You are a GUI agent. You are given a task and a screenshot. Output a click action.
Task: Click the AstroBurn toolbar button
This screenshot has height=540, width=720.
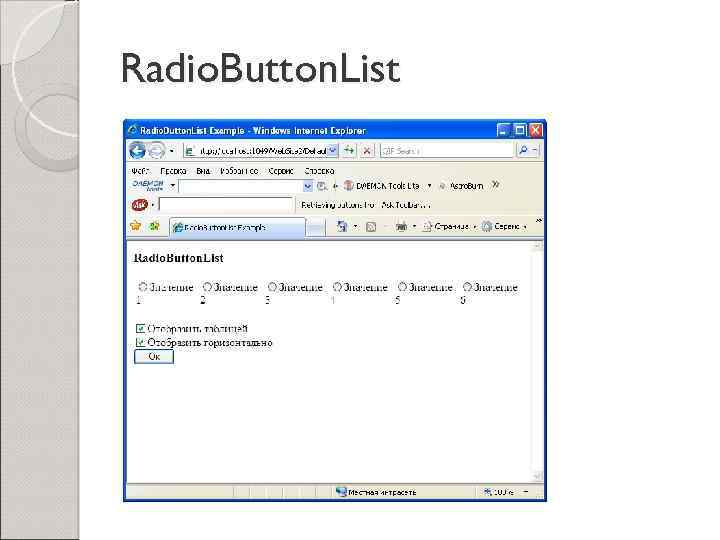(x=461, y=186)
